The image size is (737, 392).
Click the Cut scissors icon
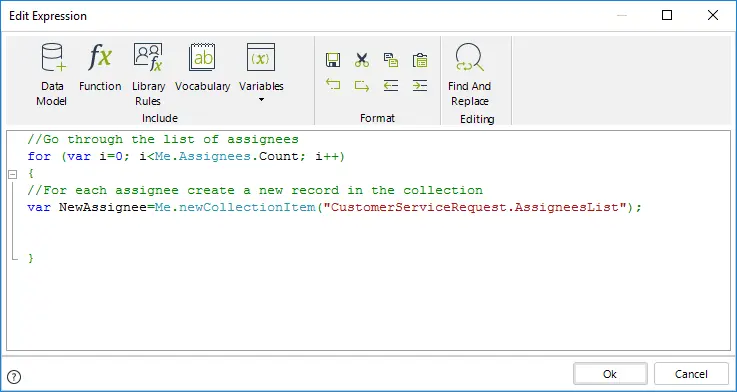362,60
